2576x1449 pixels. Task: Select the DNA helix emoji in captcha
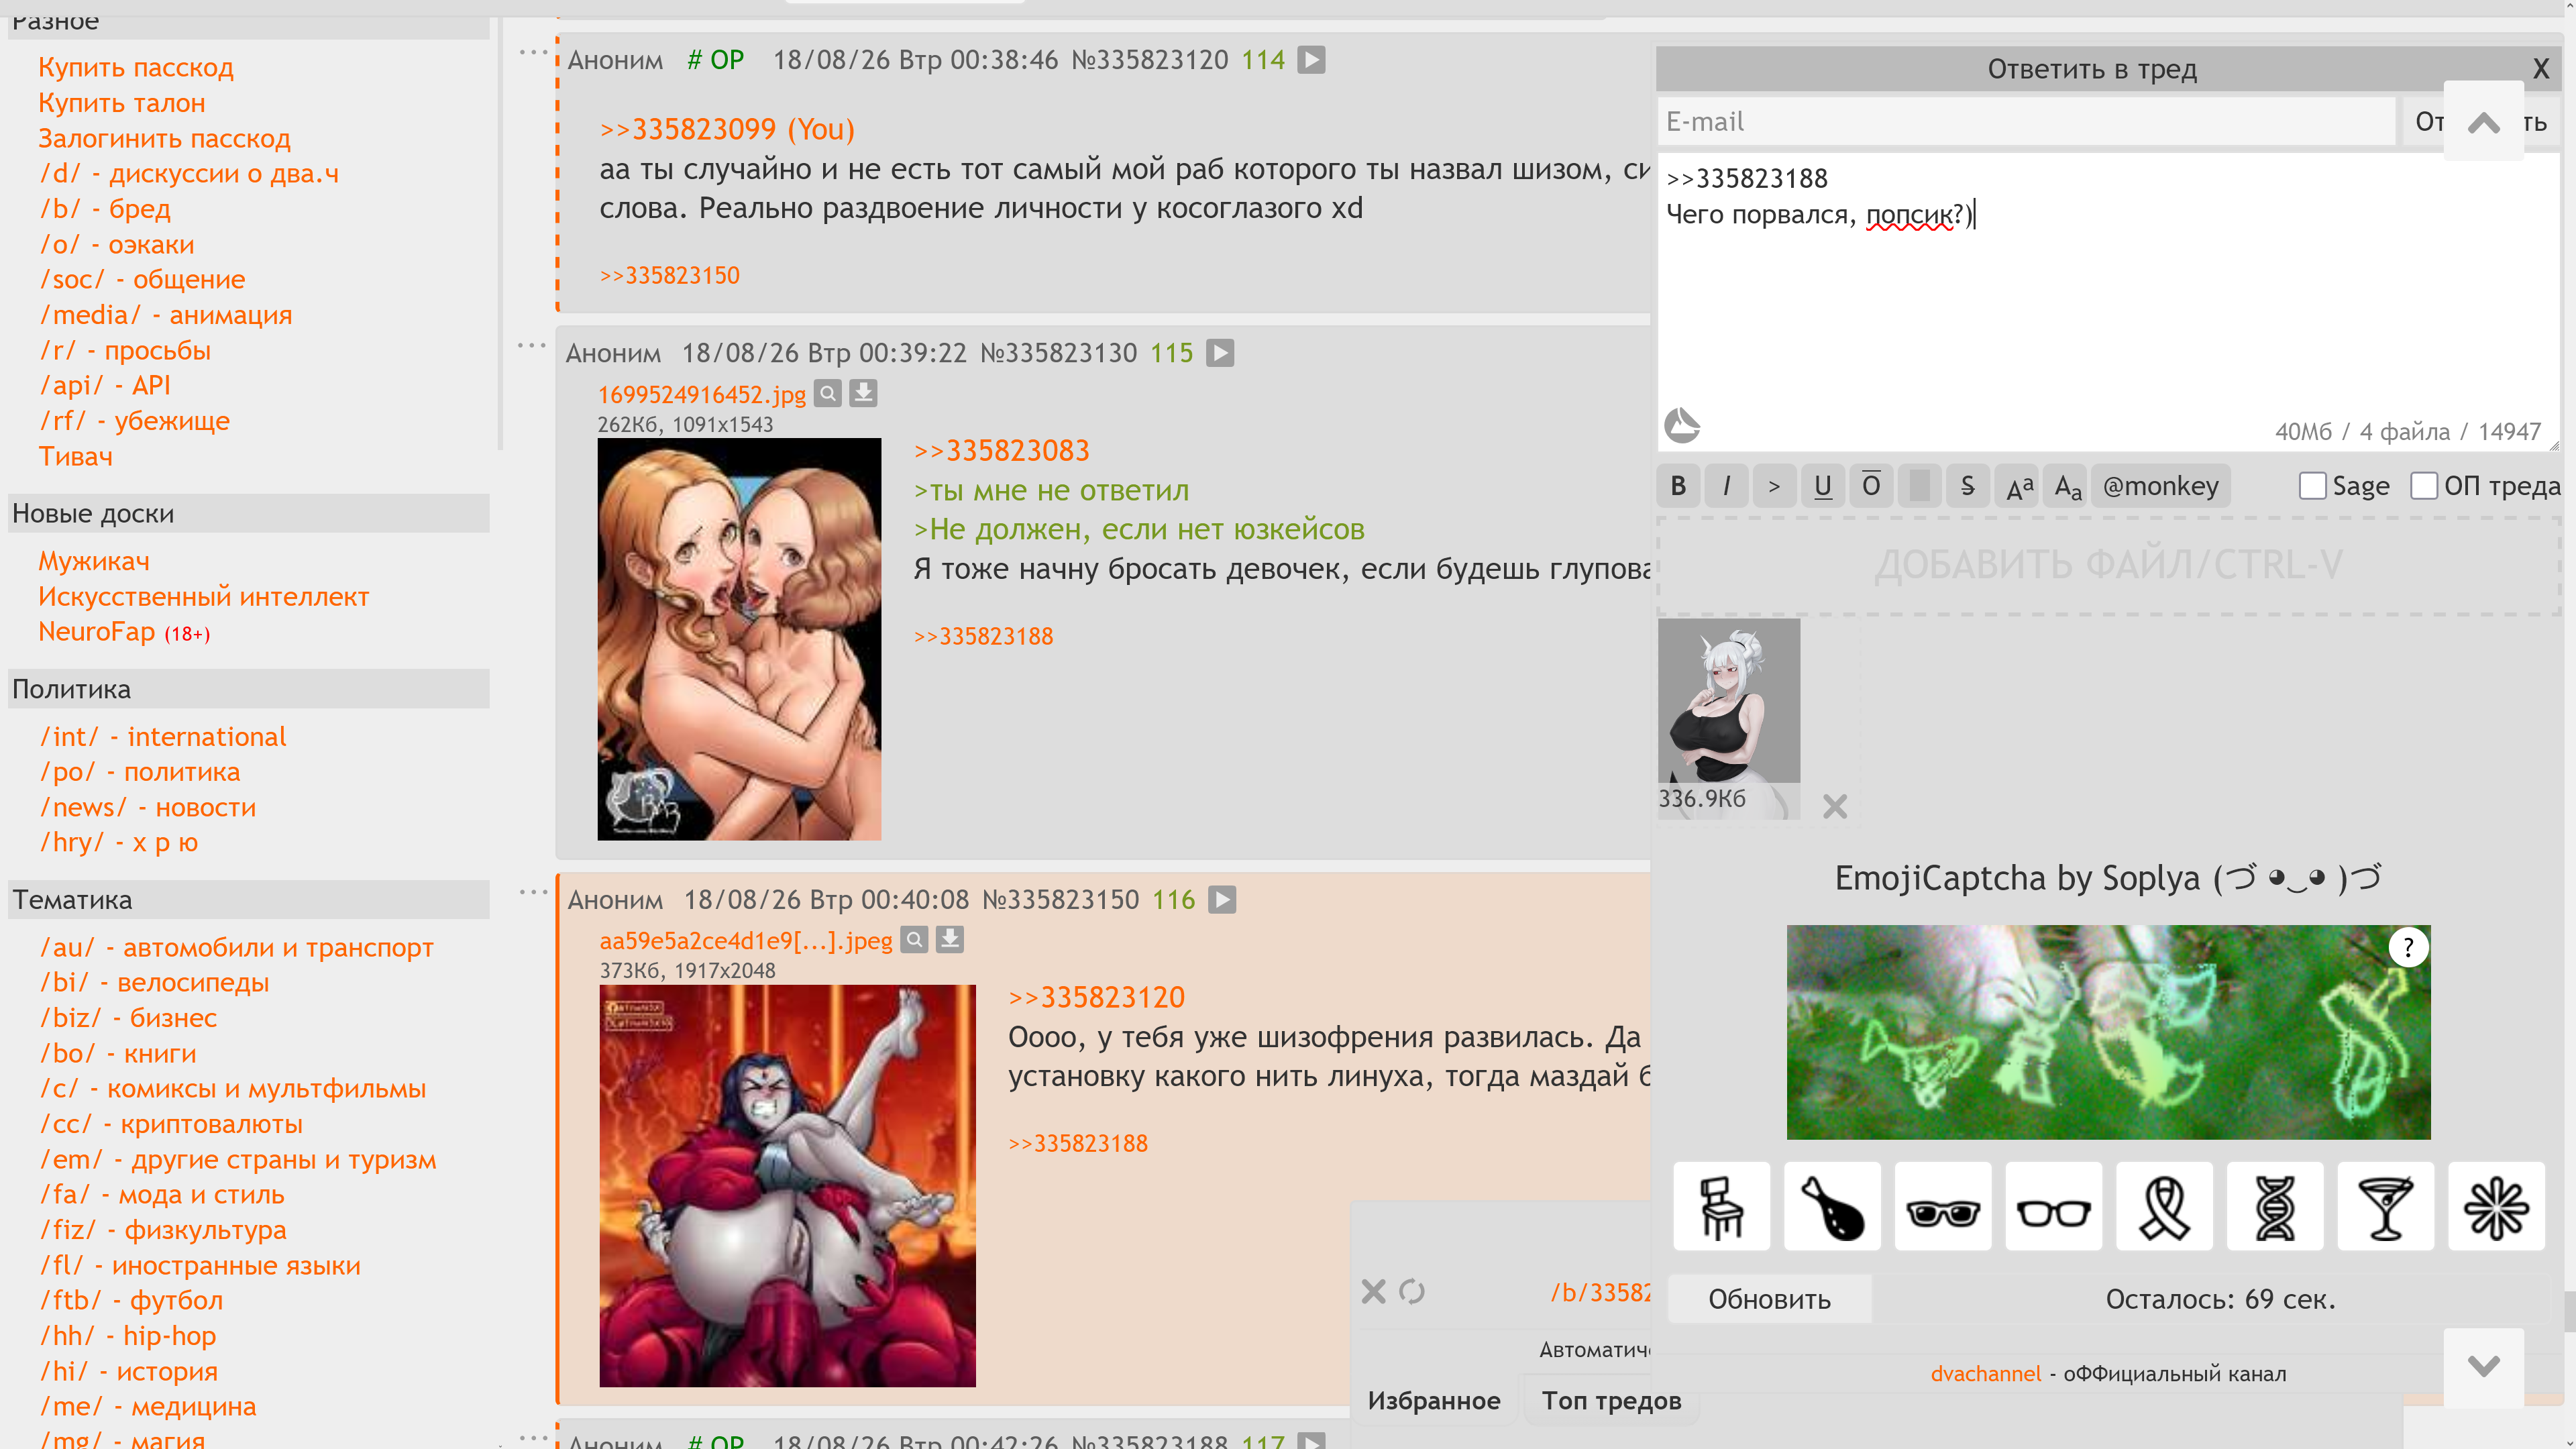pyautogui.click(x=2274, y=1206)
